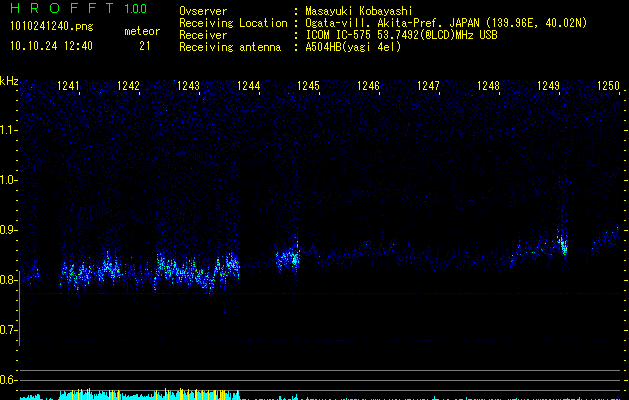Select the A504HB antenna text

(353, 47)
